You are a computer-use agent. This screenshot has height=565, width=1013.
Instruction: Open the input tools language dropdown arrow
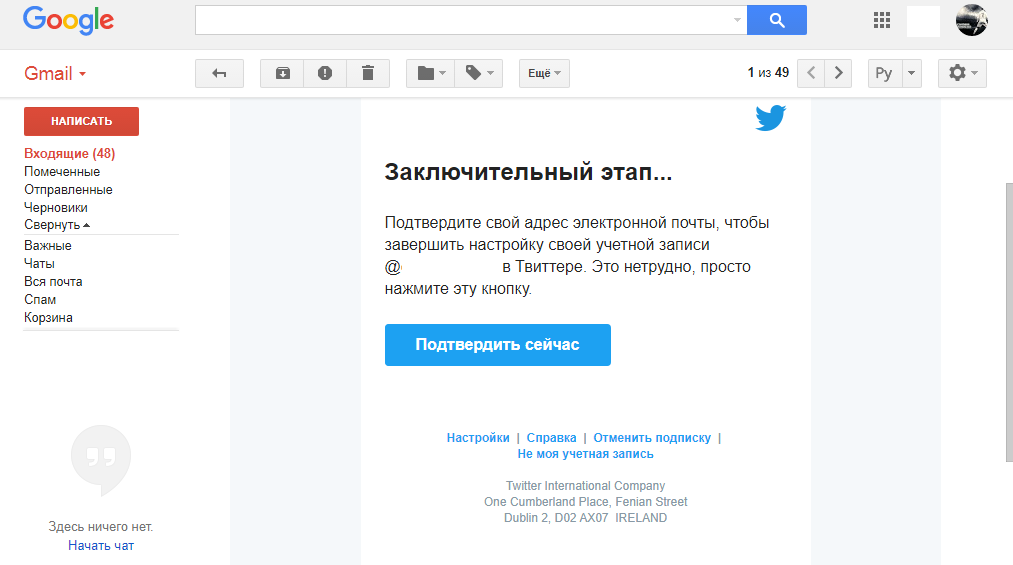point(912,73)
